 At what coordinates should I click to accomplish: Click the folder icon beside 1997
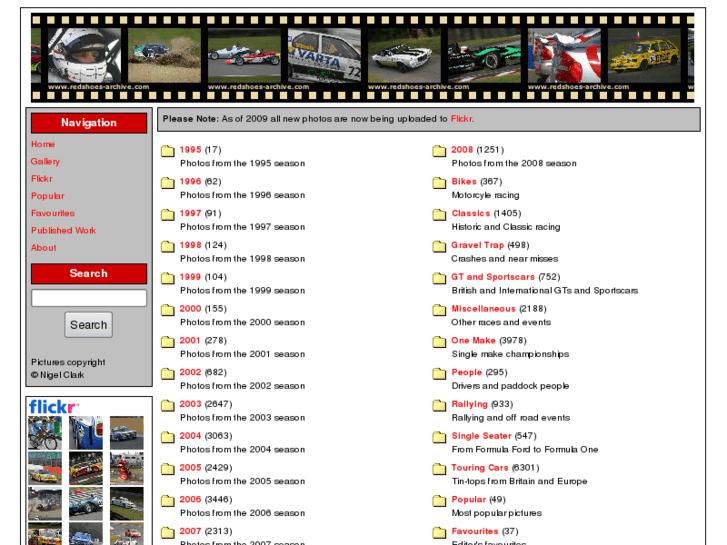167,215
